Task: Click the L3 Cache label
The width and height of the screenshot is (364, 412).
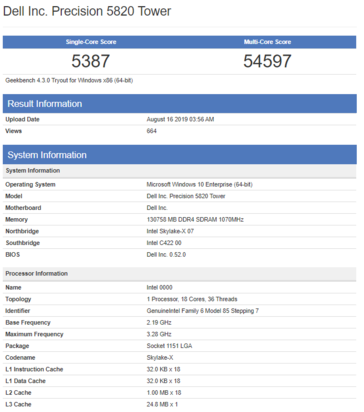Action: coord(18,404)
